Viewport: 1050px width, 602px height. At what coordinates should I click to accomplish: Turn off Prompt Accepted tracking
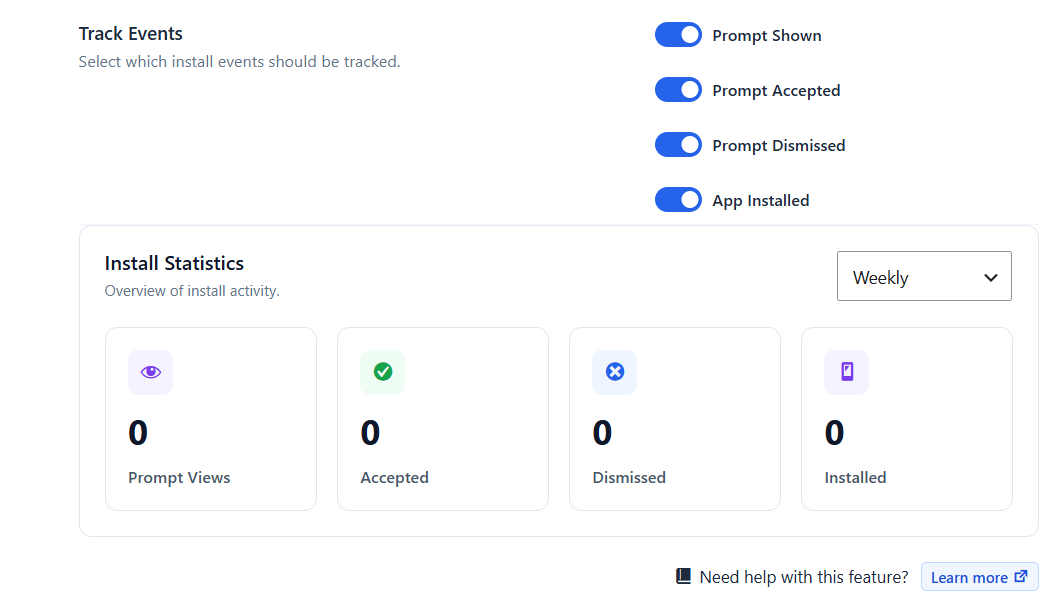[x=678, y=90]
